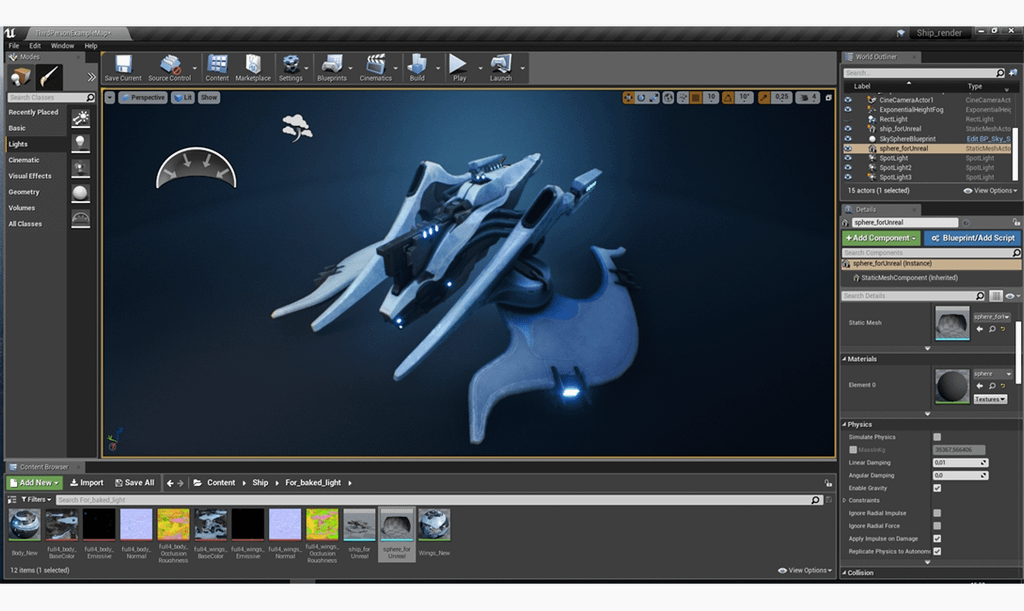Click the Perspective view button
The width and height of the screenshot is (1024, 611).
pyautogui.click(x=143, y=98)
